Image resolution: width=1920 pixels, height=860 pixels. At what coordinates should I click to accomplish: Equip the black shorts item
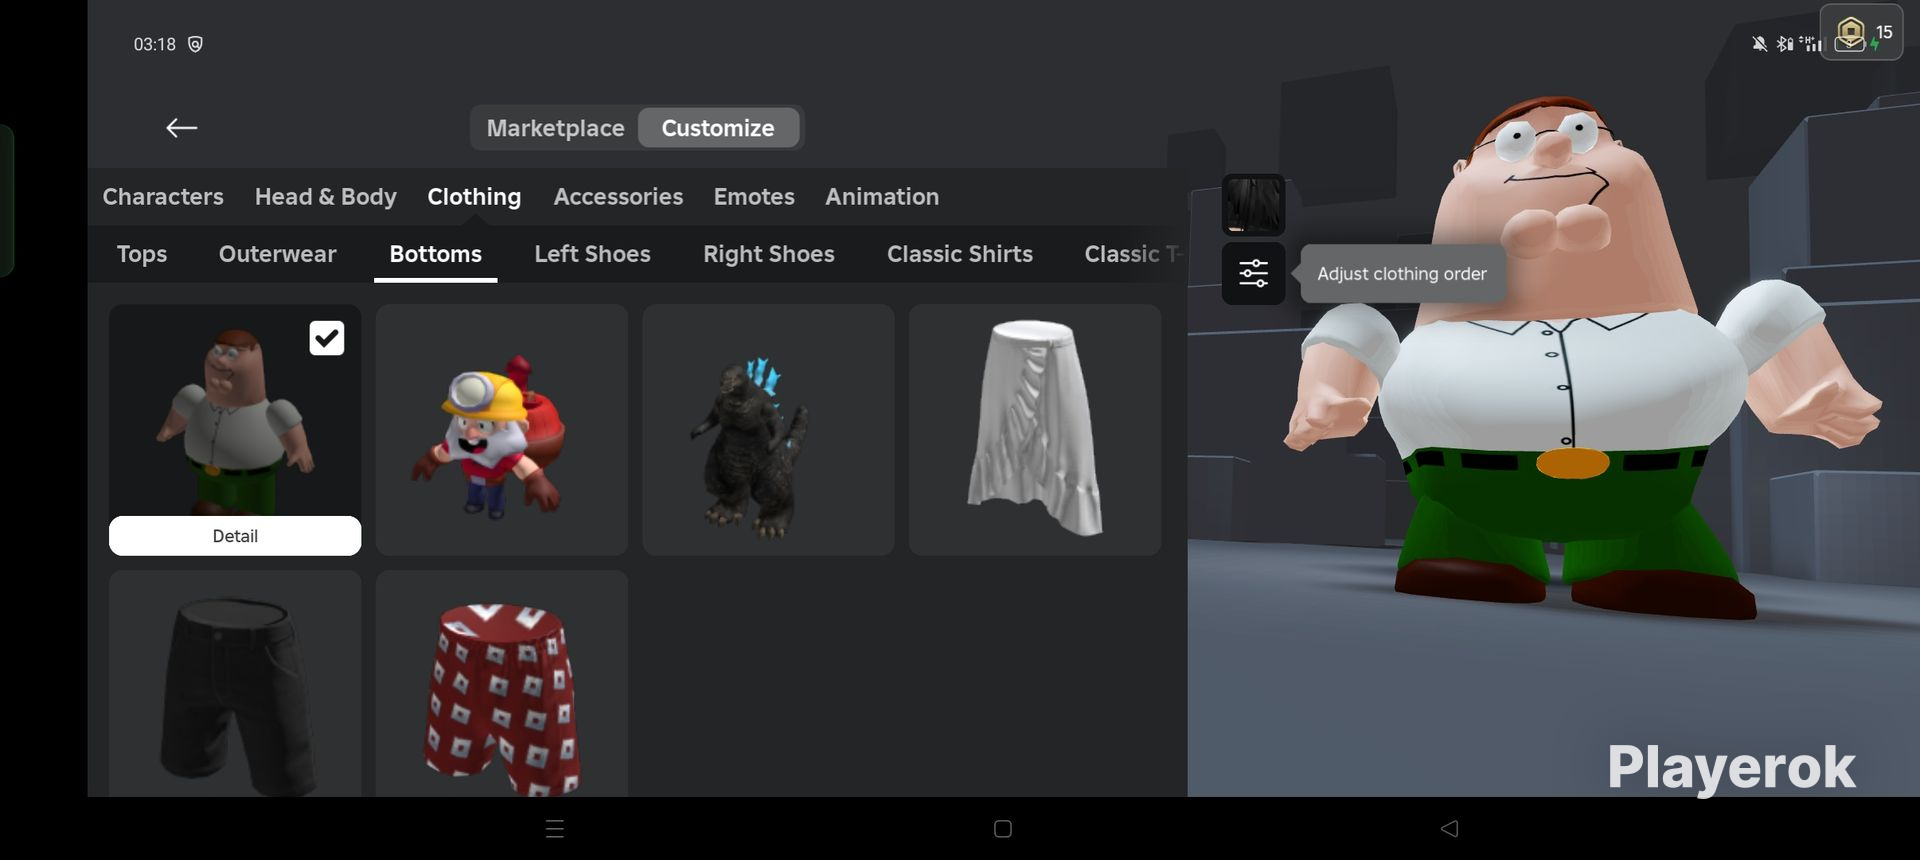tap(235, 684)
